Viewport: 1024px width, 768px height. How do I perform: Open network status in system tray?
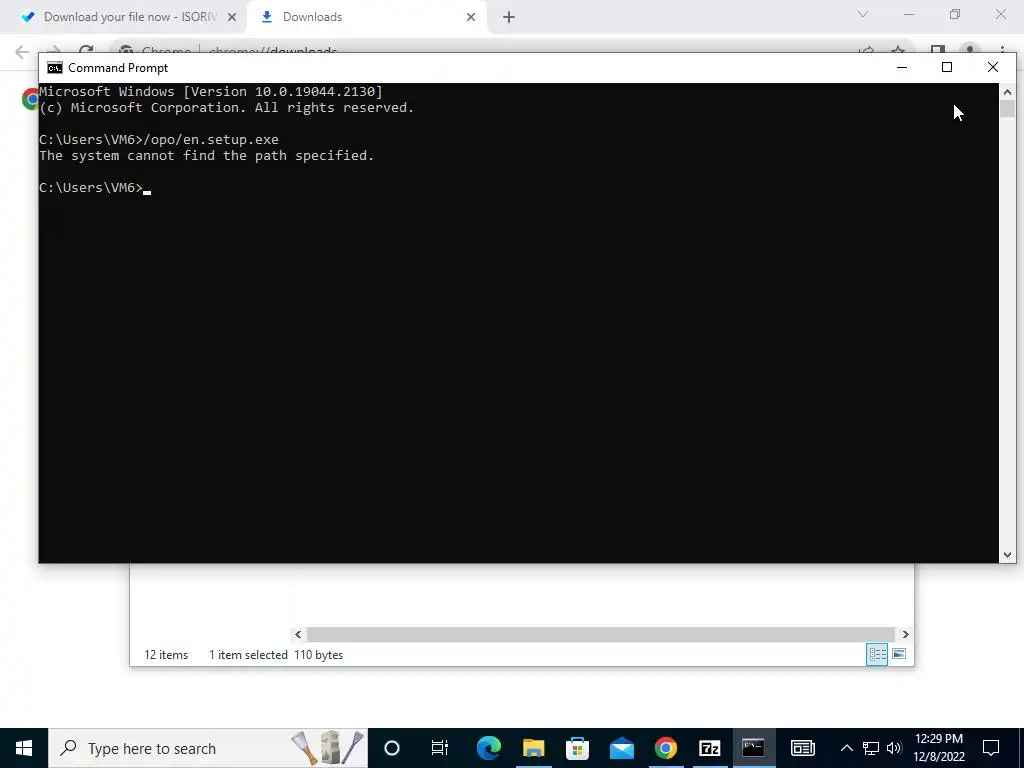pyautogui.click(x=871, y=748)
